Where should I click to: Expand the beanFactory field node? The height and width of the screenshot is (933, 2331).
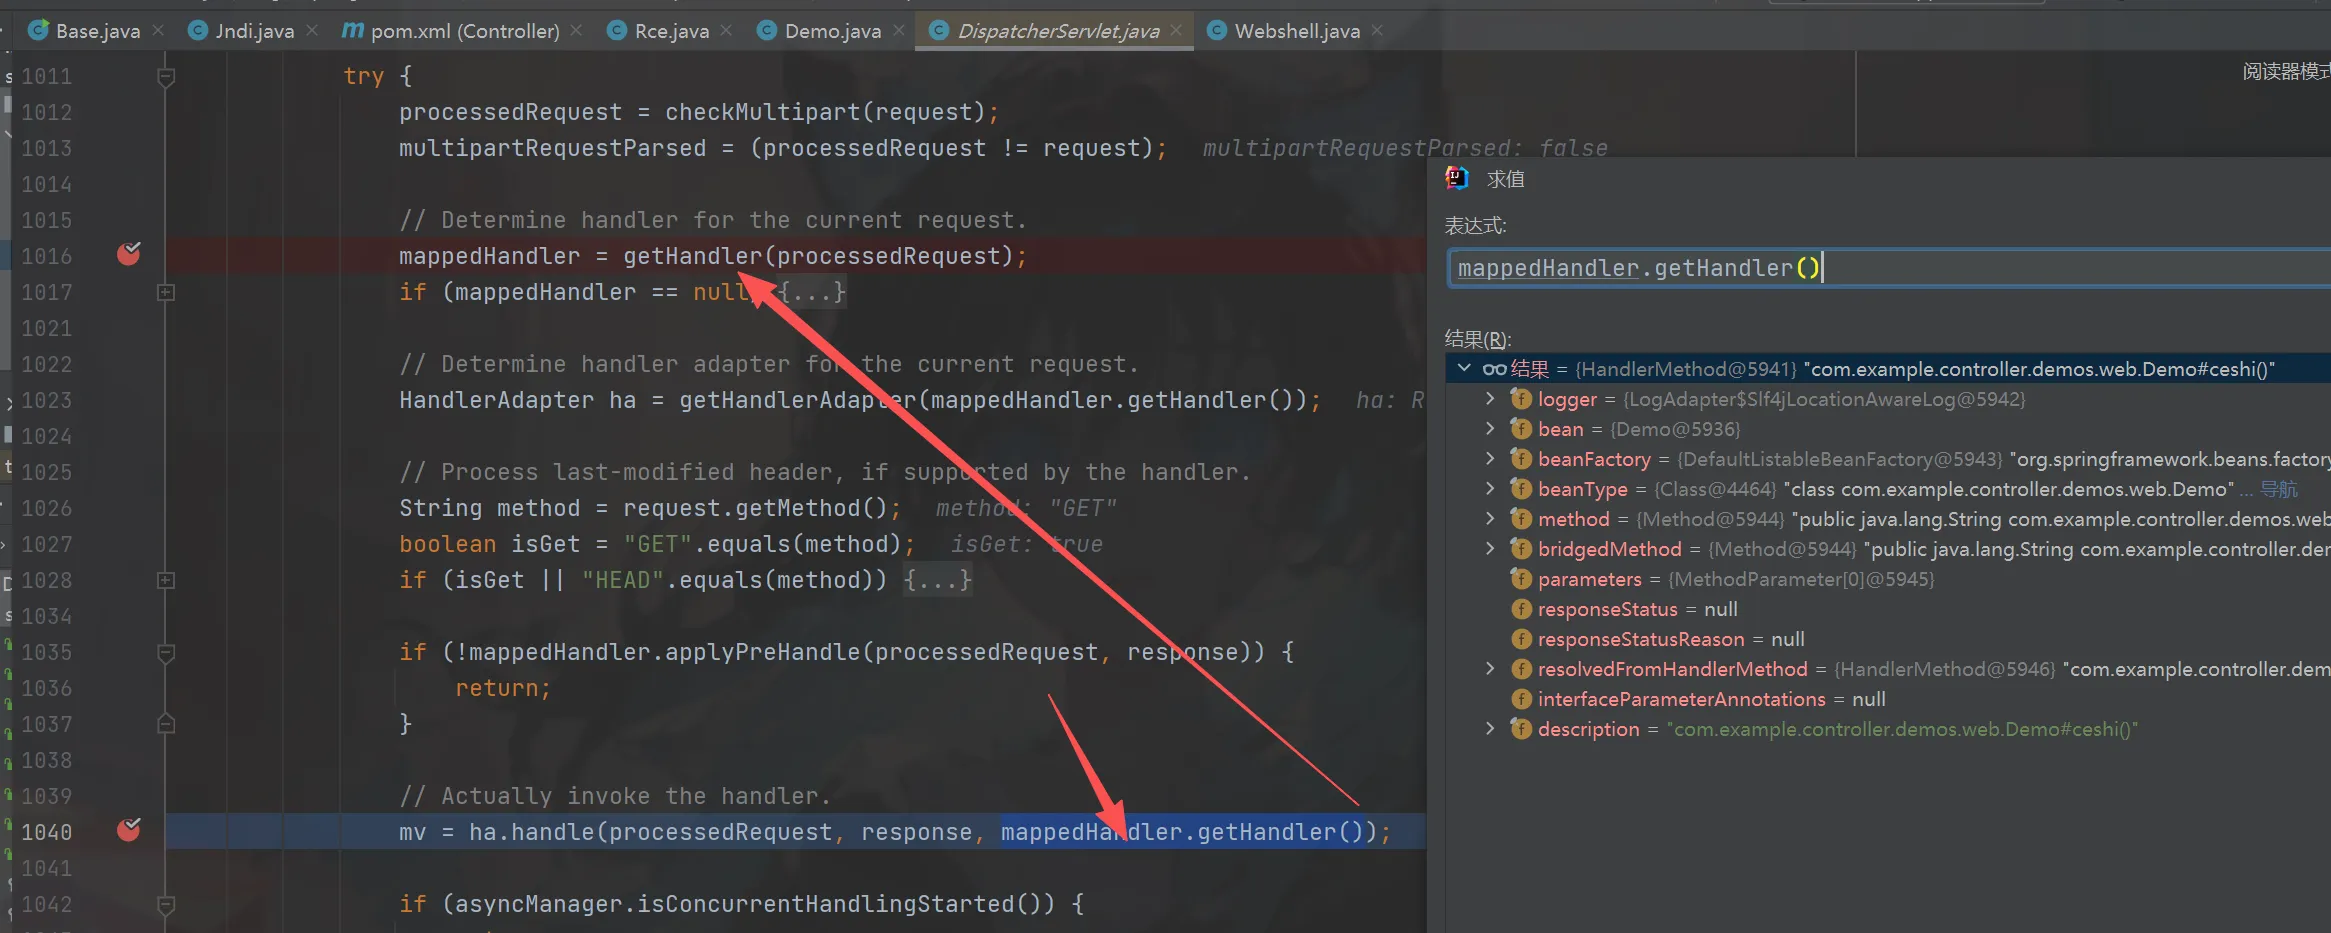(x=1490, y=459)
